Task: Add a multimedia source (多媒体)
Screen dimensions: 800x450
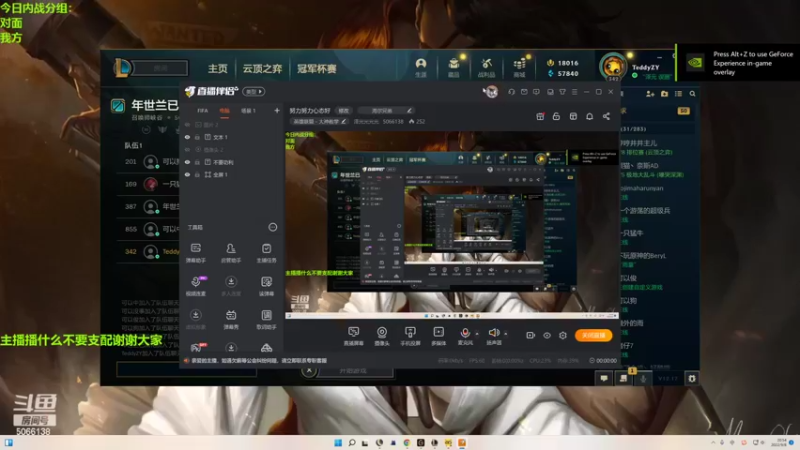Action: [x=438, y=336]
